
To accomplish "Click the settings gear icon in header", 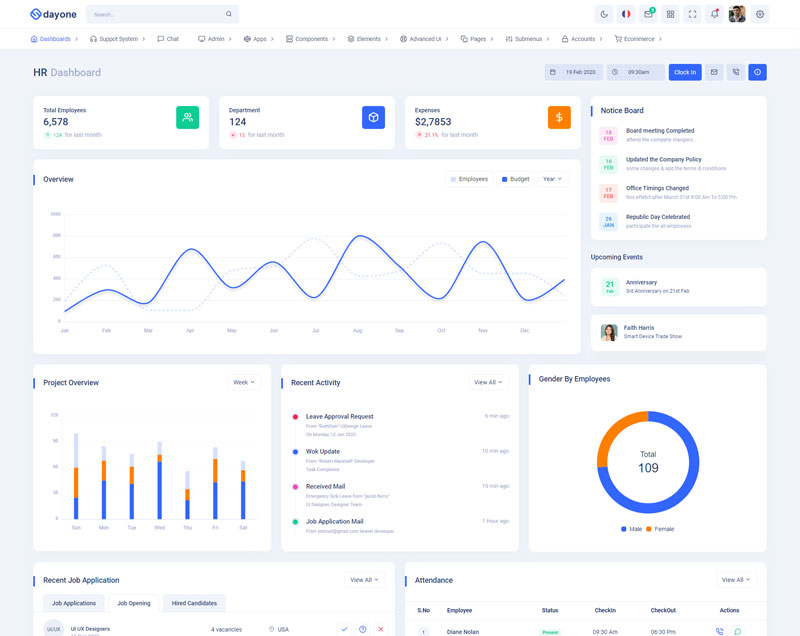I will tap(760, 14).
